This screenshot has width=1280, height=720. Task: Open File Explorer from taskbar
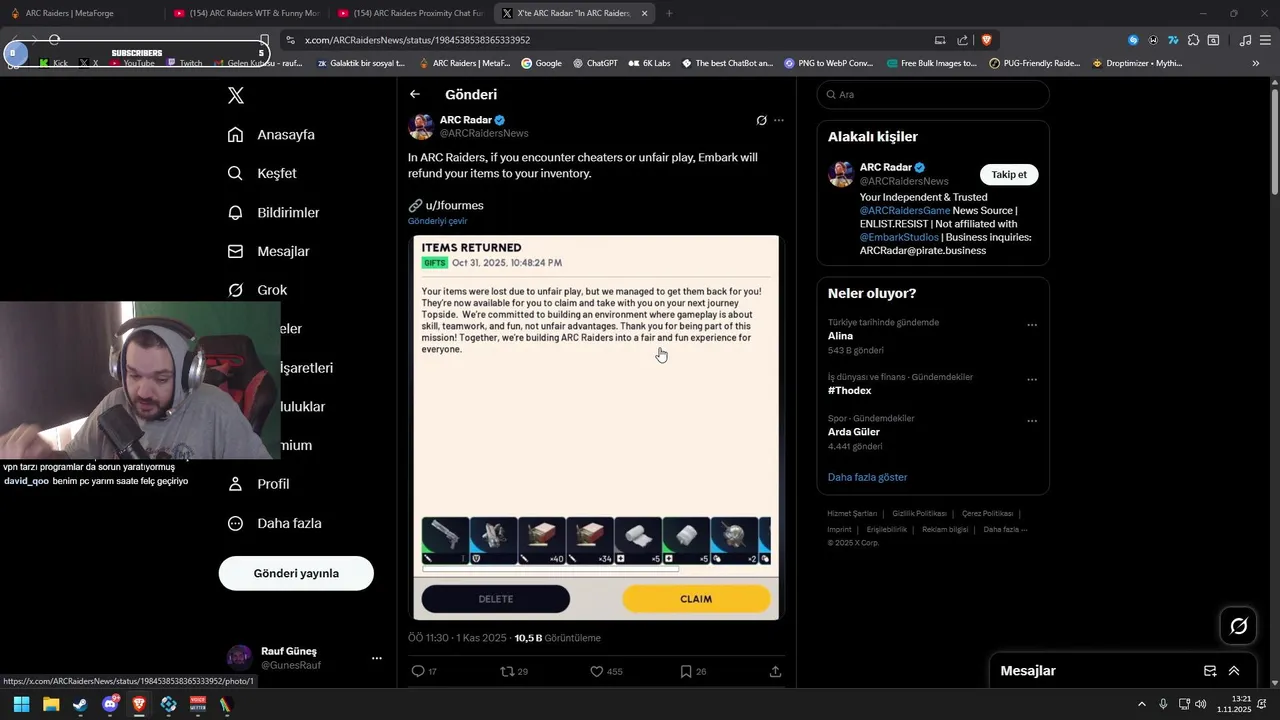click(x=51, y=704)
